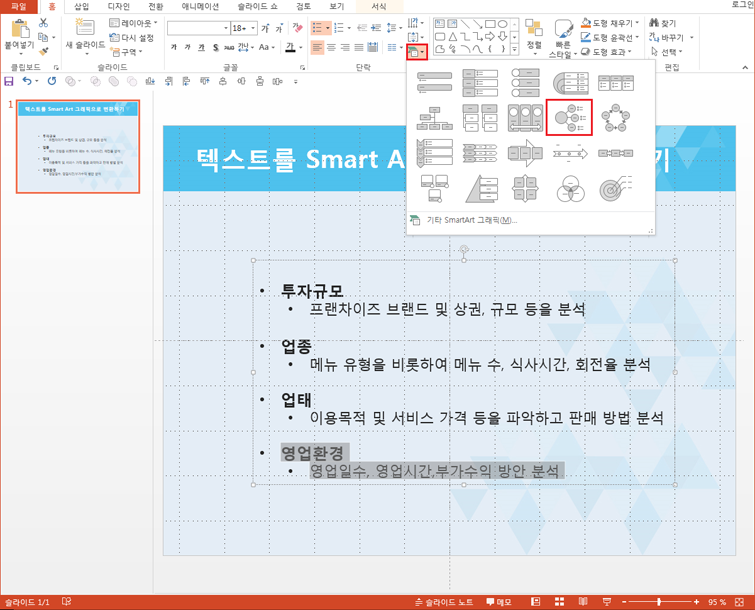This screenshot has width=755, height=610.
Task: Choose the Basic Cycle SmartArt layout
Action: coord(615,118)
